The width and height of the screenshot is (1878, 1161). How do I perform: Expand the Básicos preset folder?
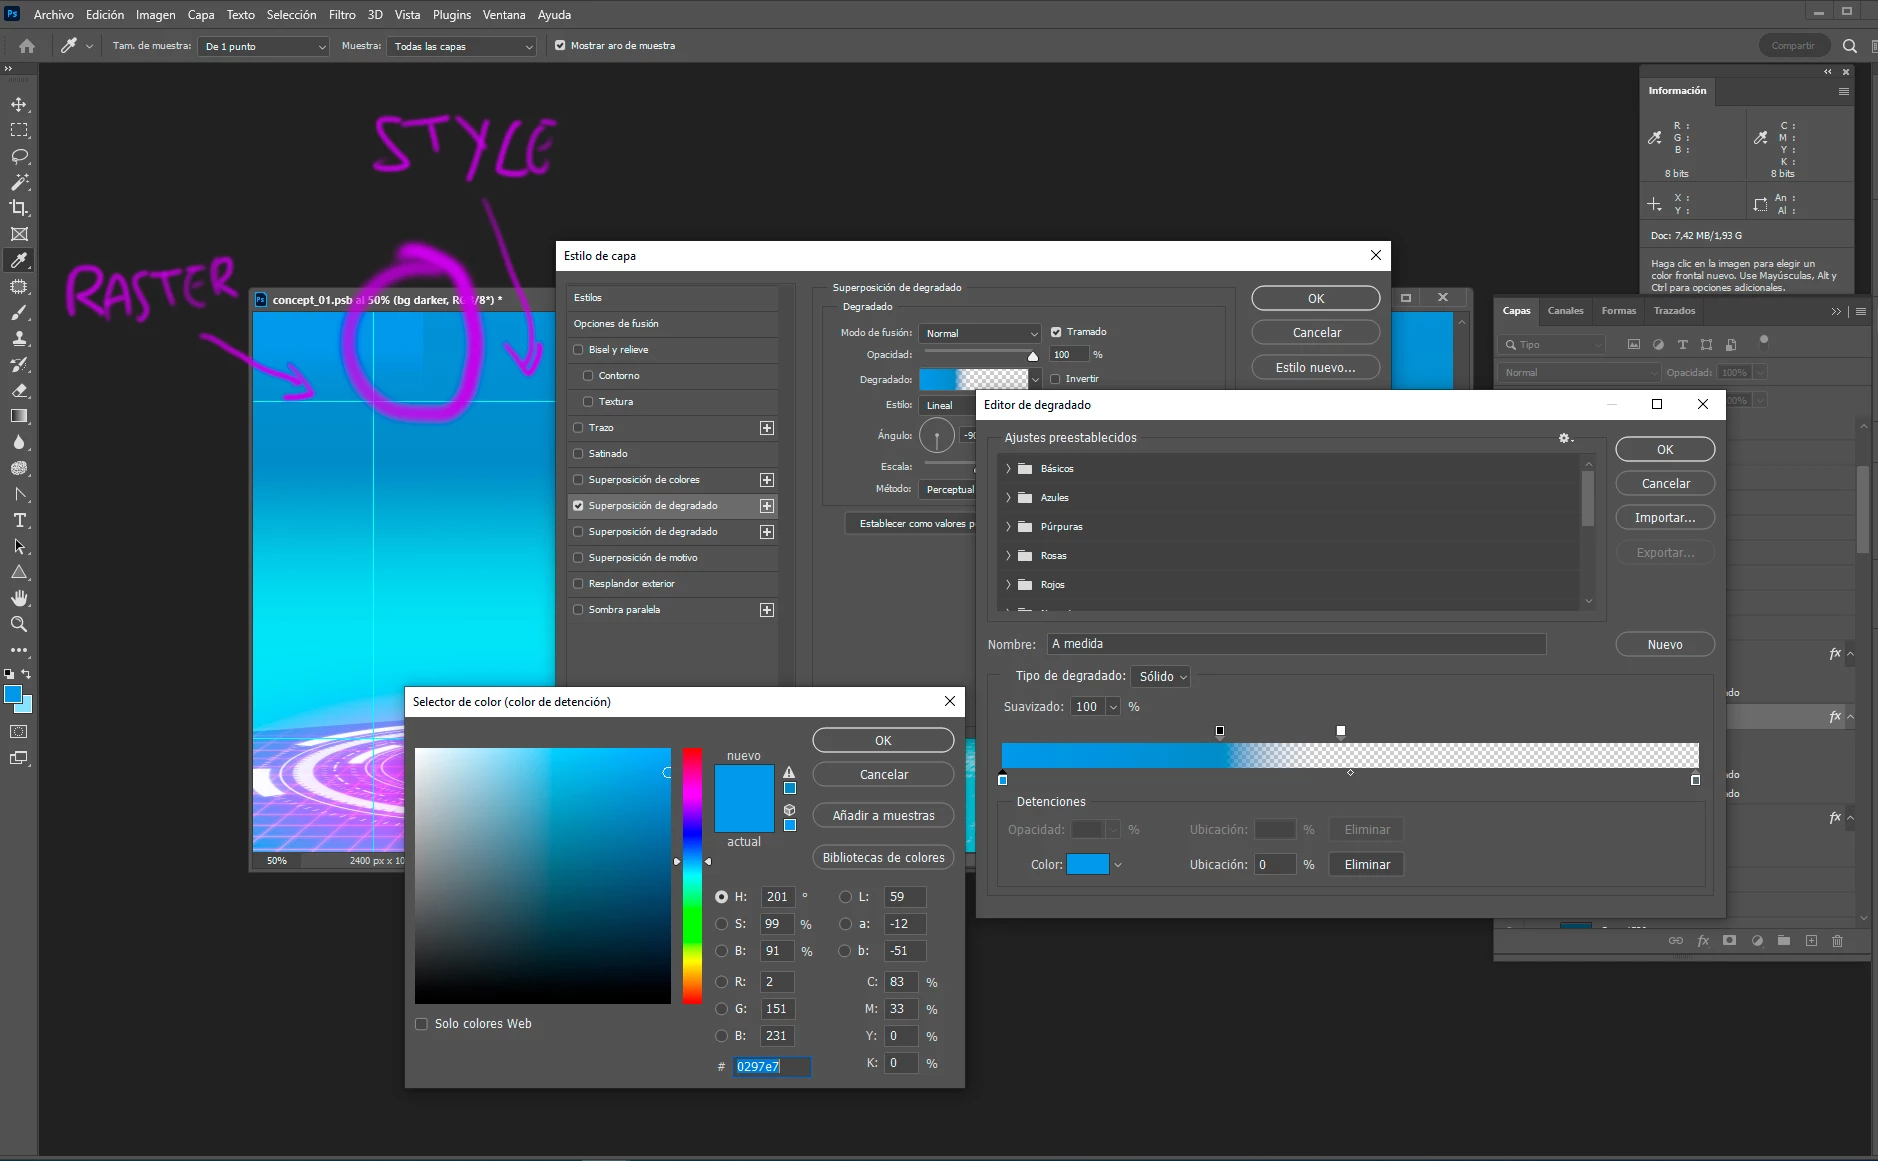pyautogui.click(x=1008, y=469)
